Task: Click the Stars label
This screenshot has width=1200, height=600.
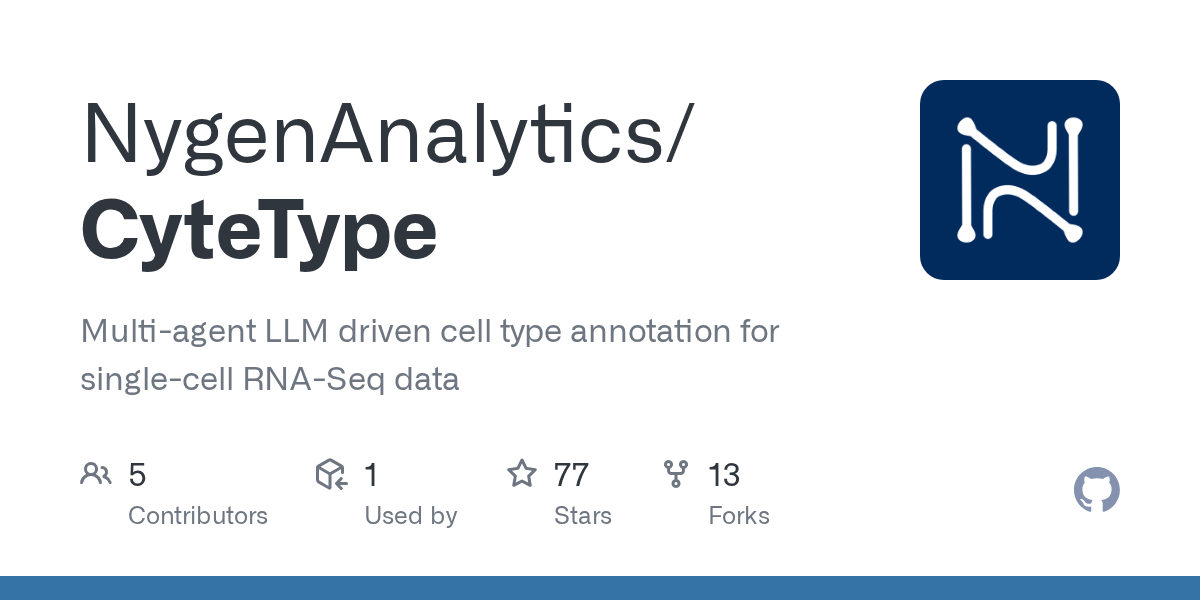Action: click(x=583, y=516)
